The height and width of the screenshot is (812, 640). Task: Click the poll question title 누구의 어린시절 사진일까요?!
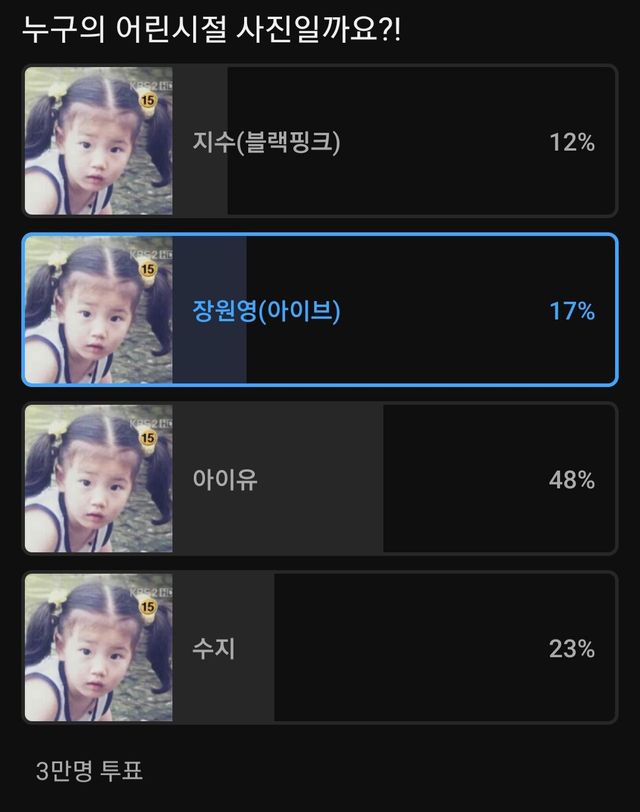point(211,28)
